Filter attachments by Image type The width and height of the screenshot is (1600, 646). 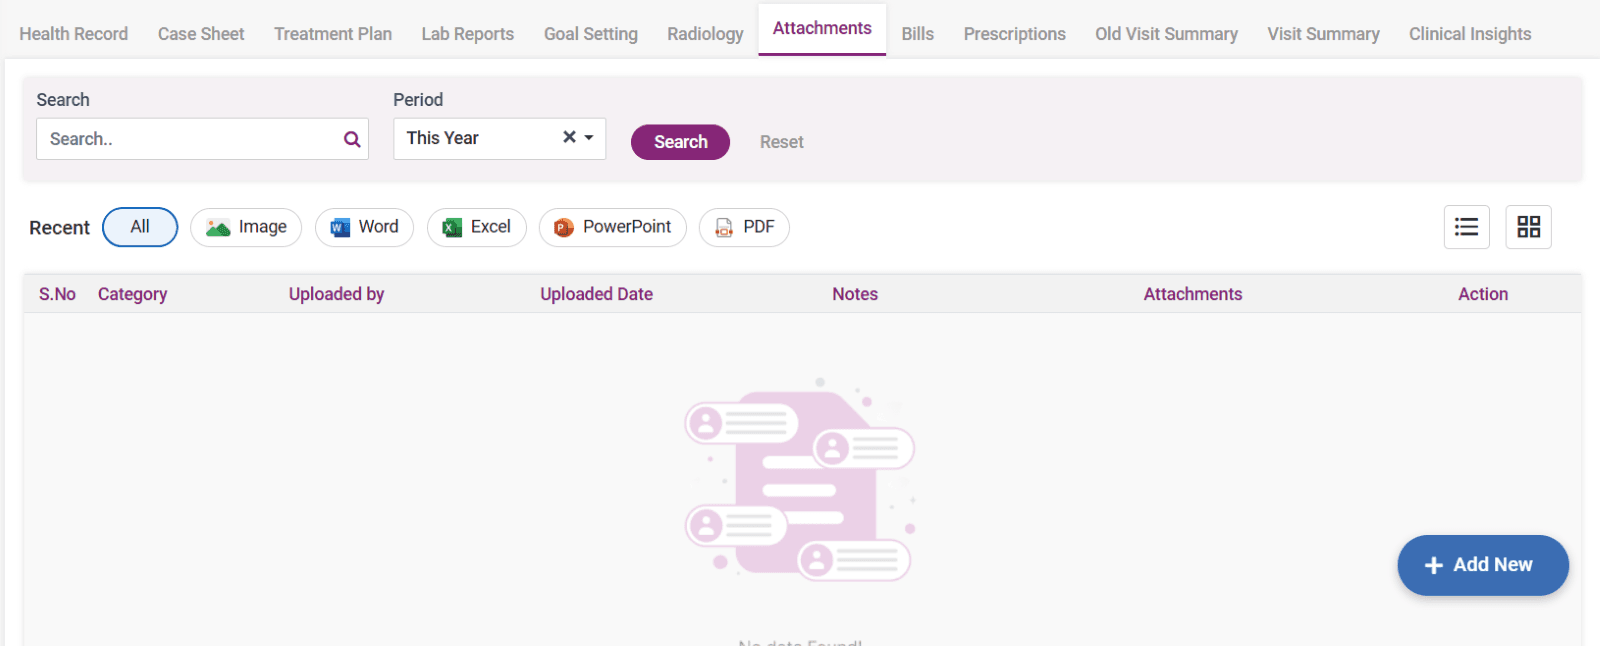(246, 228)
